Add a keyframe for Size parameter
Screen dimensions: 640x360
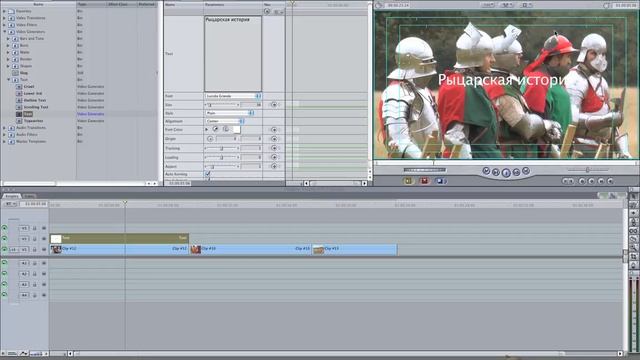point(274,105)
